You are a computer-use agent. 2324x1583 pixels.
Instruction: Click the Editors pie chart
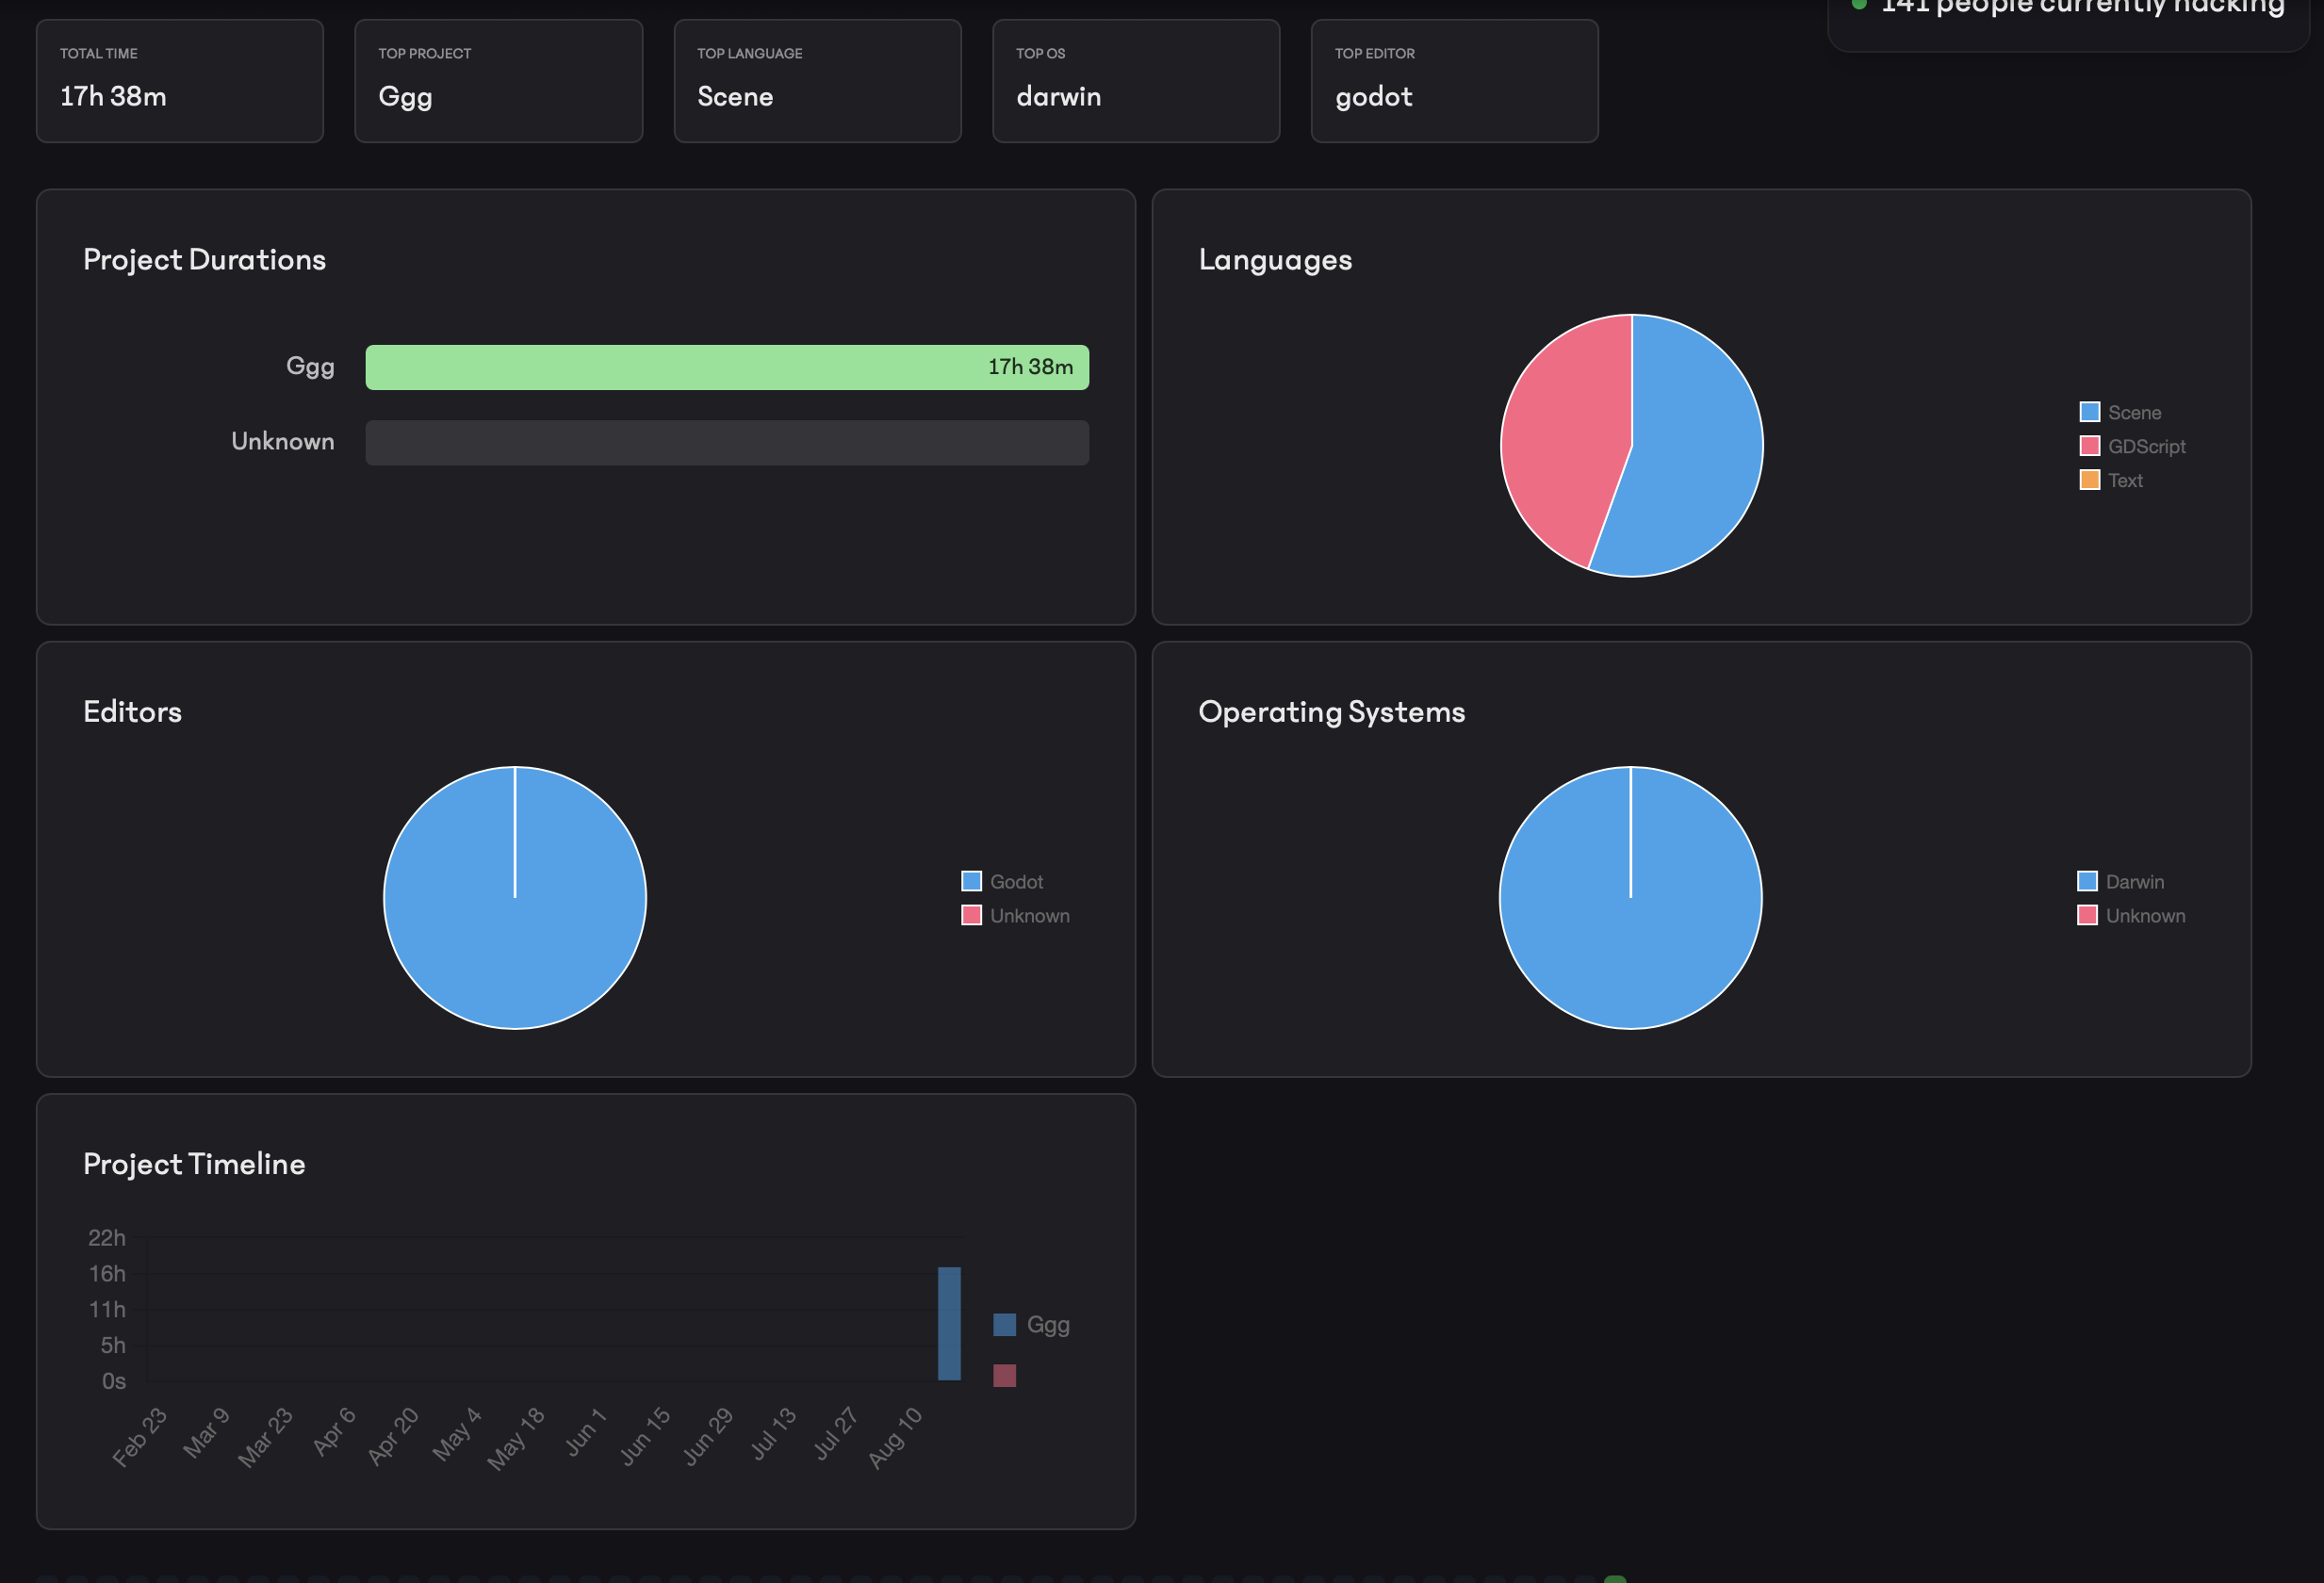coord(514,897)
